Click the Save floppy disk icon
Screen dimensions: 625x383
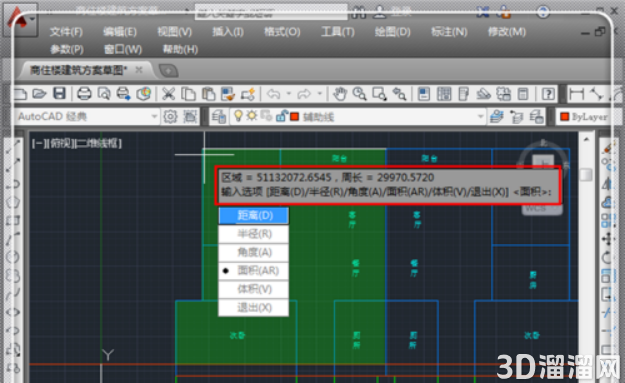pyautogui.click(x=59, y=94)
